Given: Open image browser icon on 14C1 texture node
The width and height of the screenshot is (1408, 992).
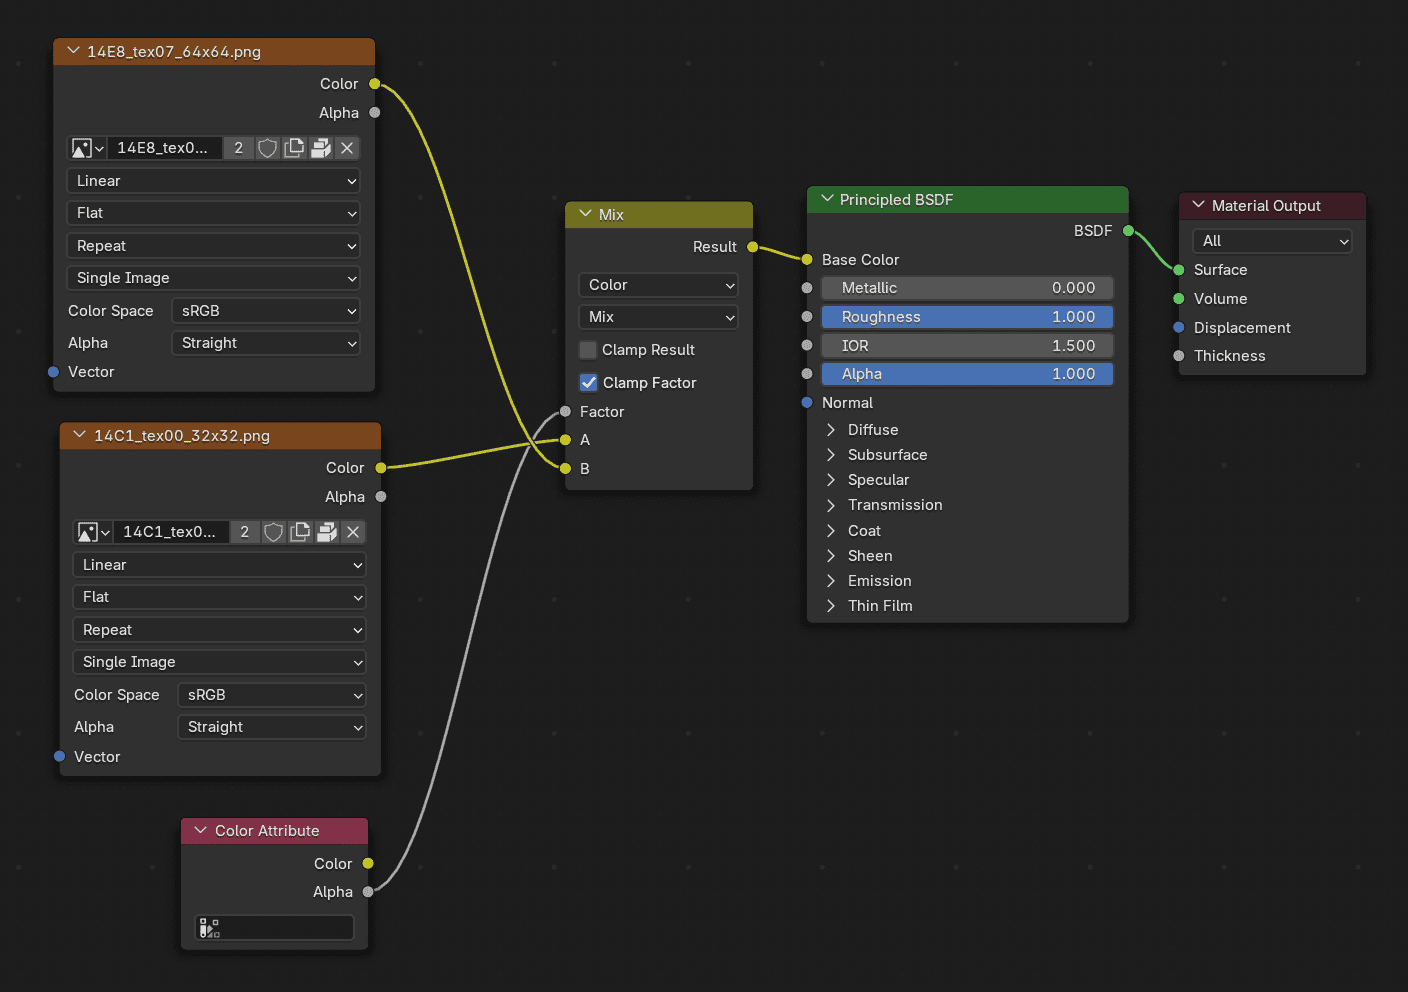Looking at the screenshot, I should pos(92,532).
